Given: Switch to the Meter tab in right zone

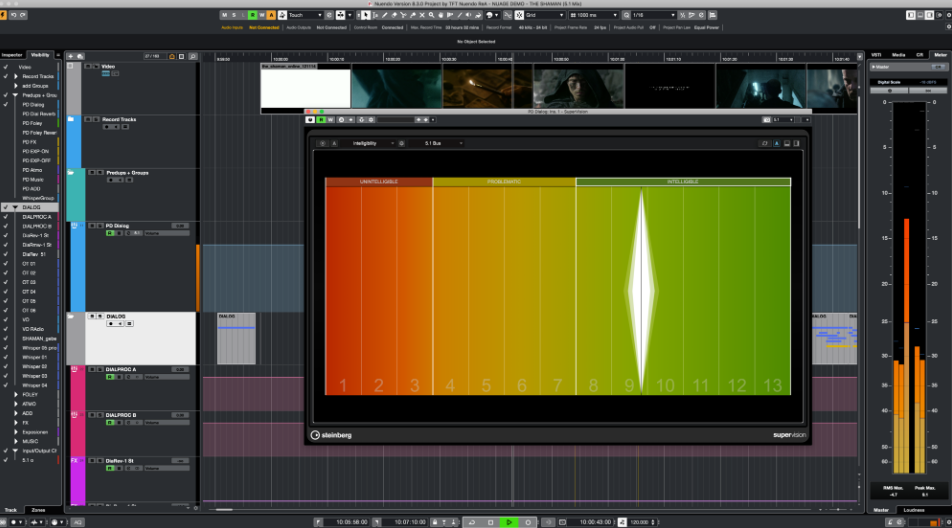Looking at the screenshot, I should (940, 55).
